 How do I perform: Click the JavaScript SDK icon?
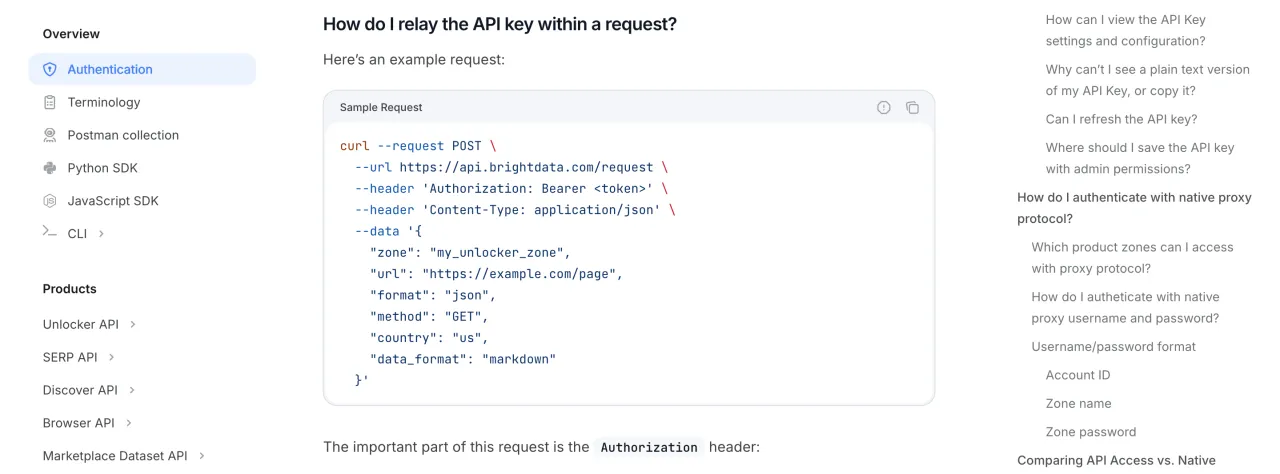[x=50, y=201]
